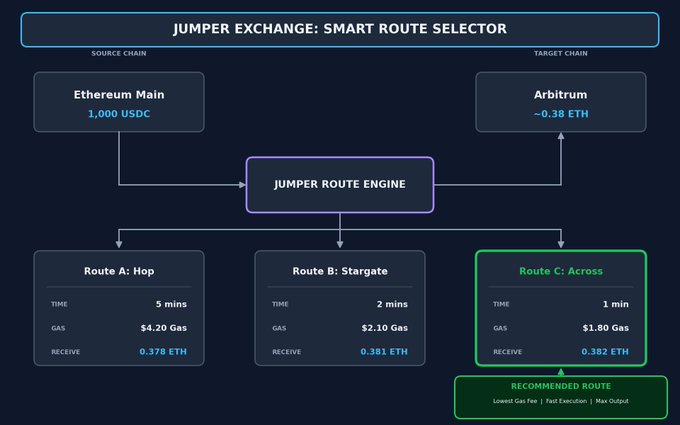The width and height of the screenshot is (680, 425).
Task: Click the RECEIVE label in Route B
Action: [287, 352]
